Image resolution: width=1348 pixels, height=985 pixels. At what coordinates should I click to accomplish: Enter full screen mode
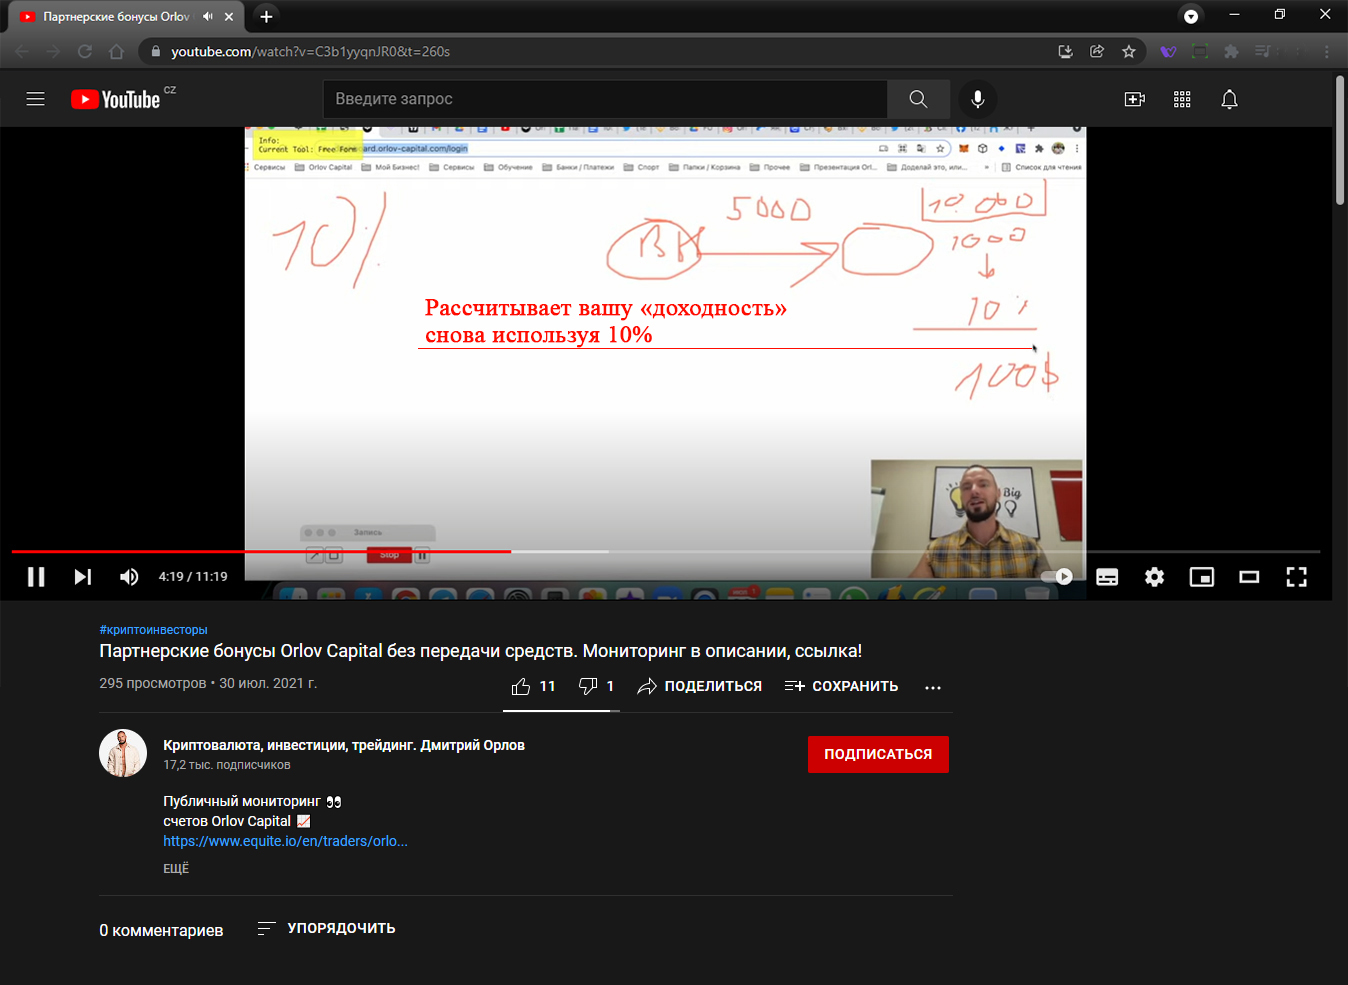(1296, 577)
